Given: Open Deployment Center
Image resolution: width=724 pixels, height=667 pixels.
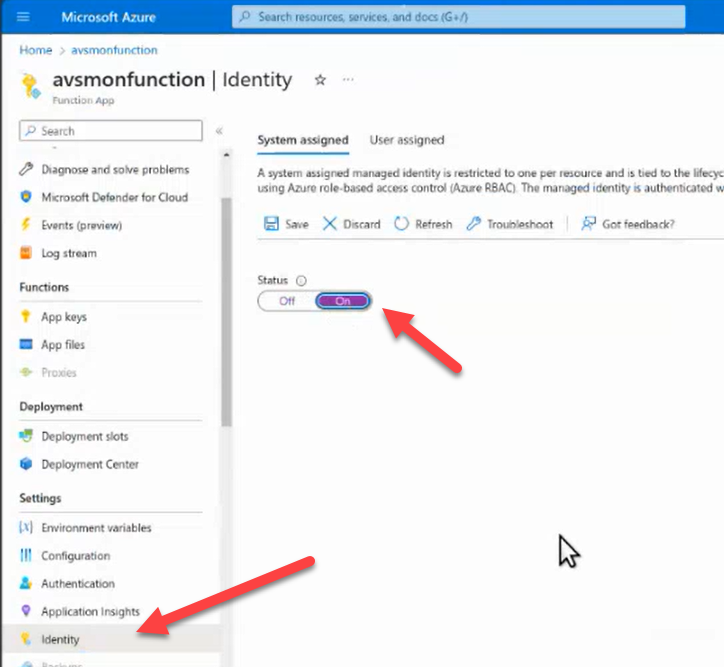Looking at the screenshot, I should click(x=90, y=464).
